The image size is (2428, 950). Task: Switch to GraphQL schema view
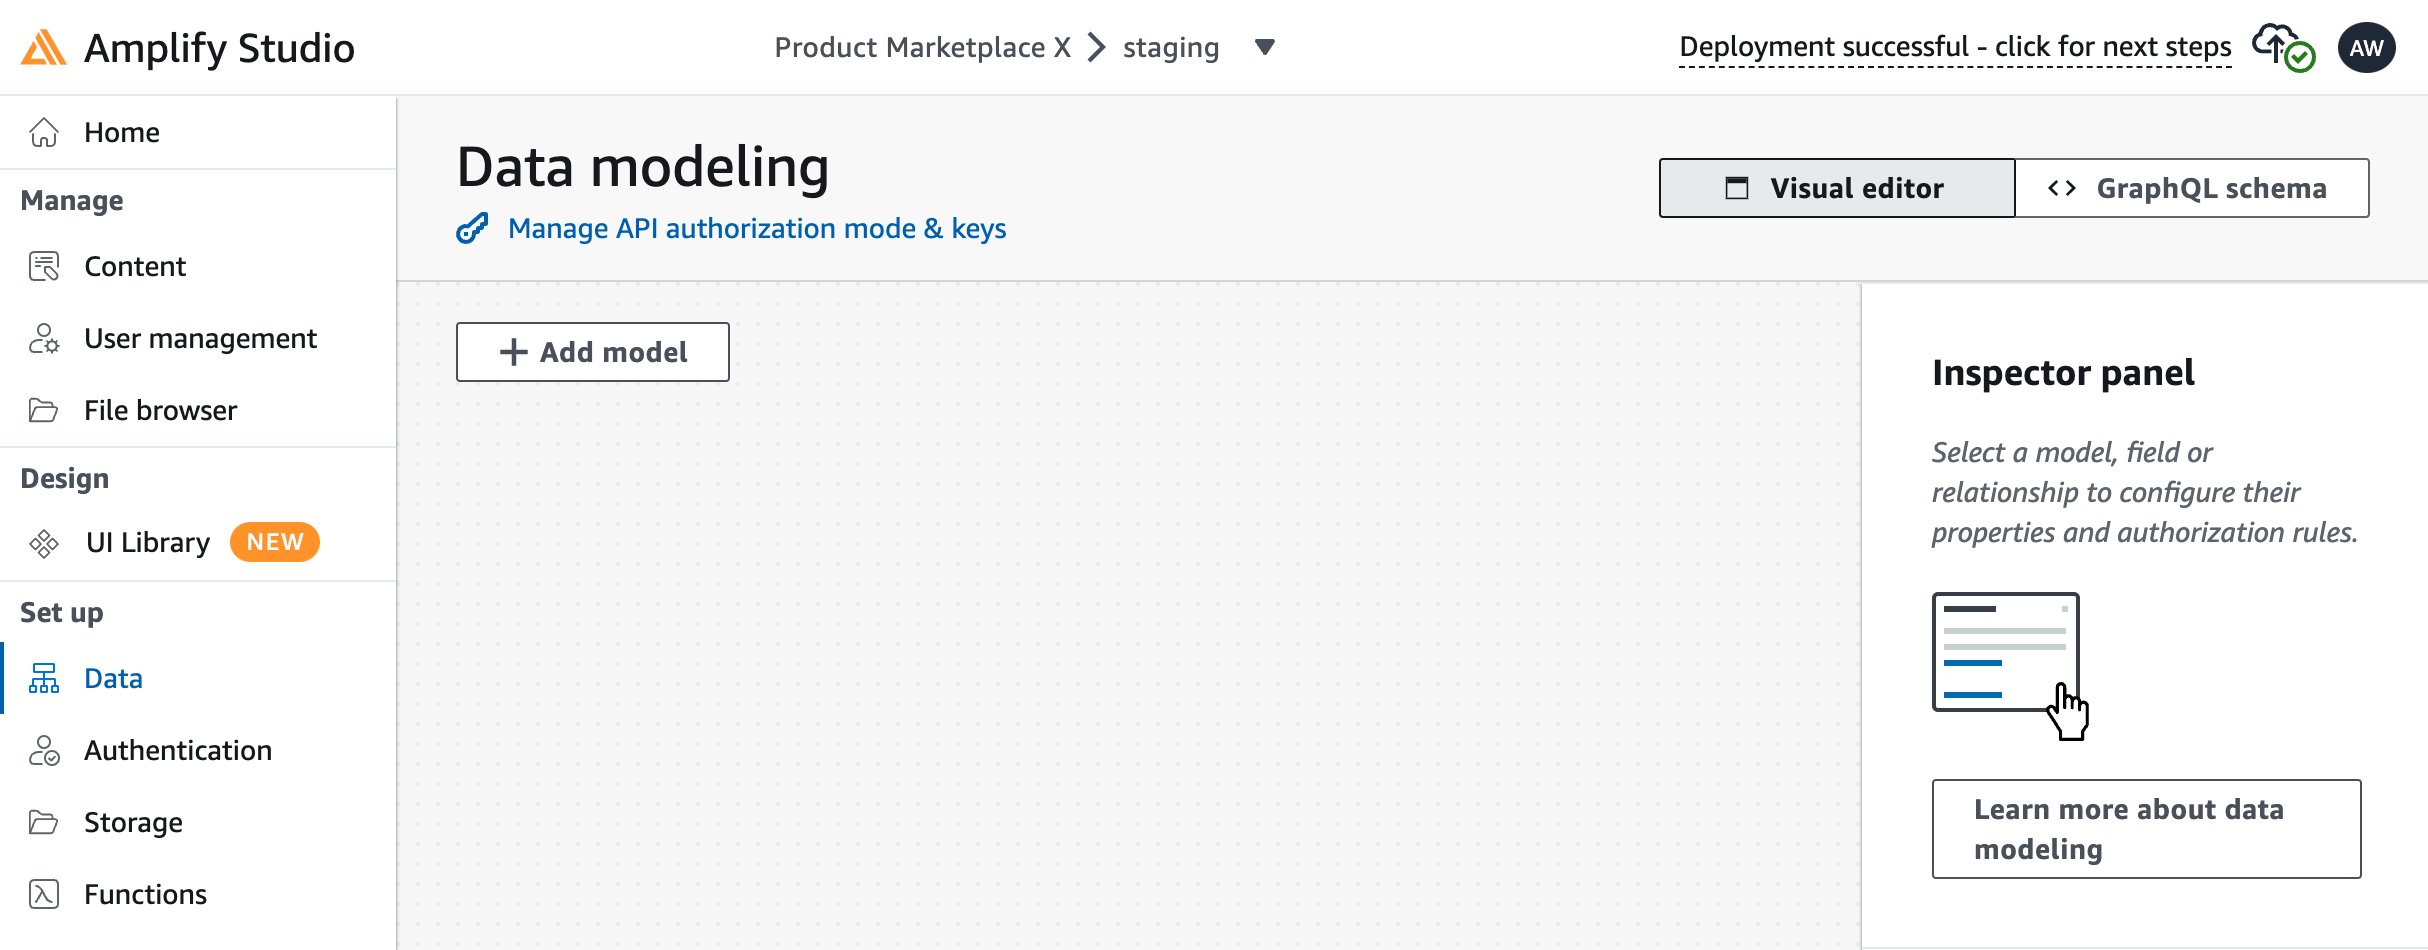point(2192,188)
